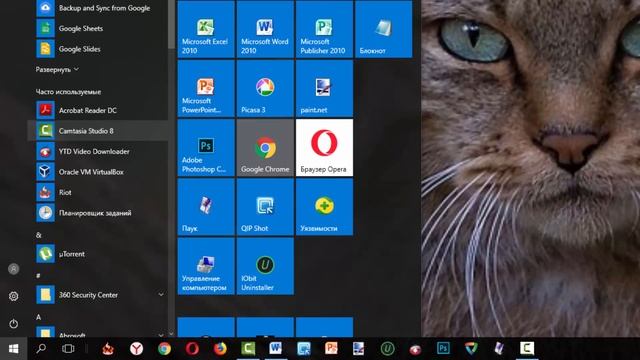
Task: Launch Riot from the app list
Action: [x=98, y=192]
